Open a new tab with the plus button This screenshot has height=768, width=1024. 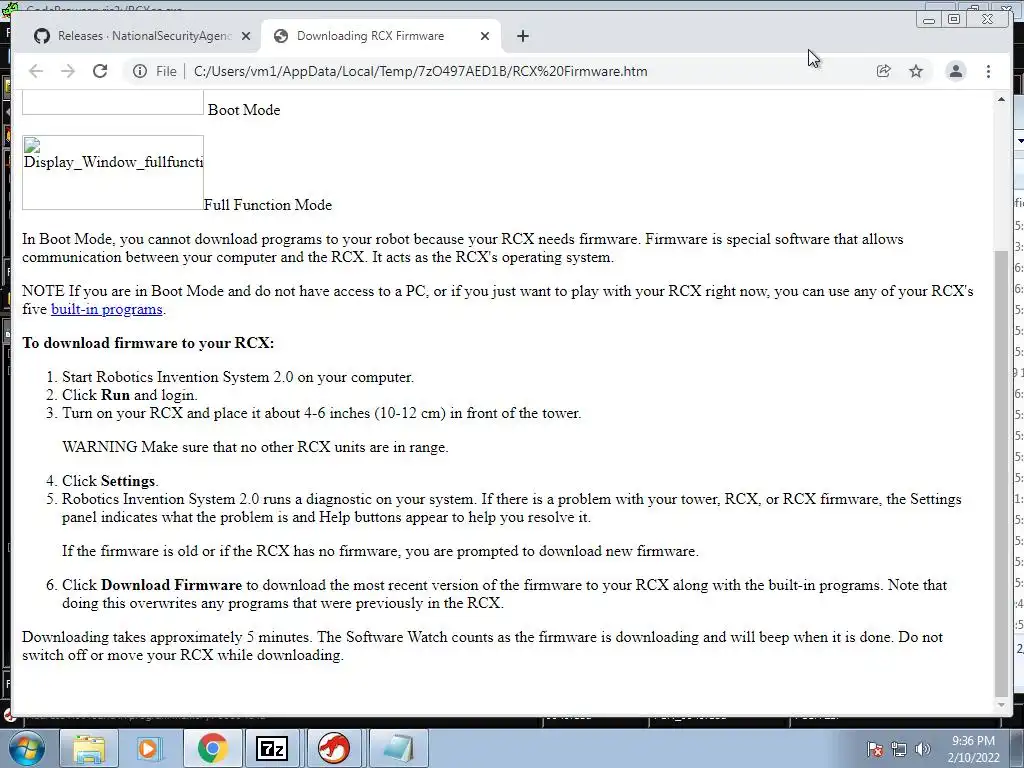(x=522, y=36)
